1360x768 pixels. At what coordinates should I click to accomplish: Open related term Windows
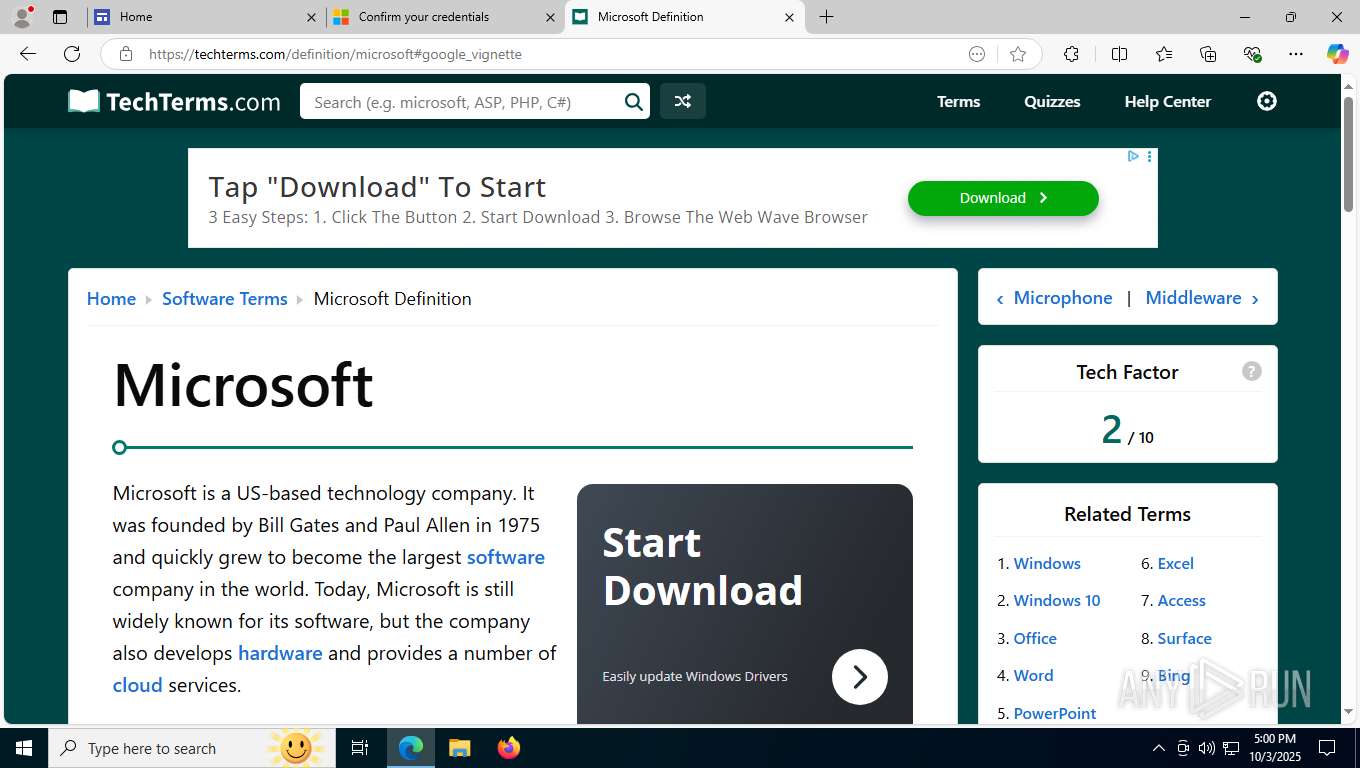(1047, 563)
